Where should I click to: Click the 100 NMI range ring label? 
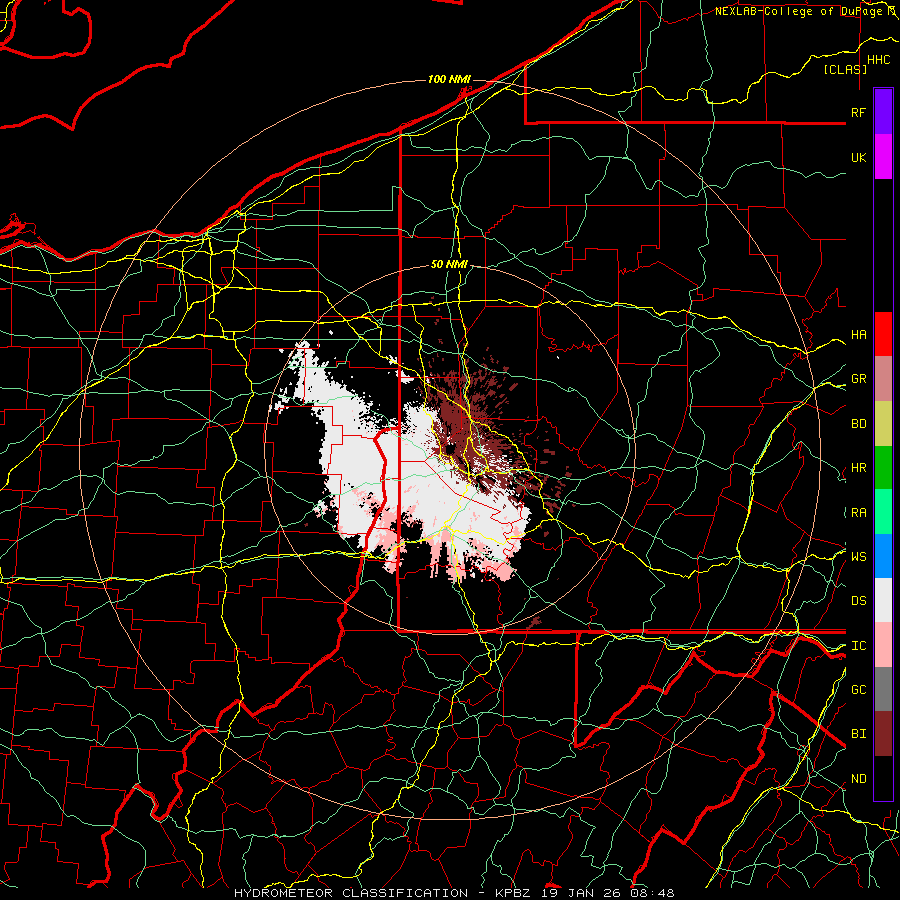point(449,79)
